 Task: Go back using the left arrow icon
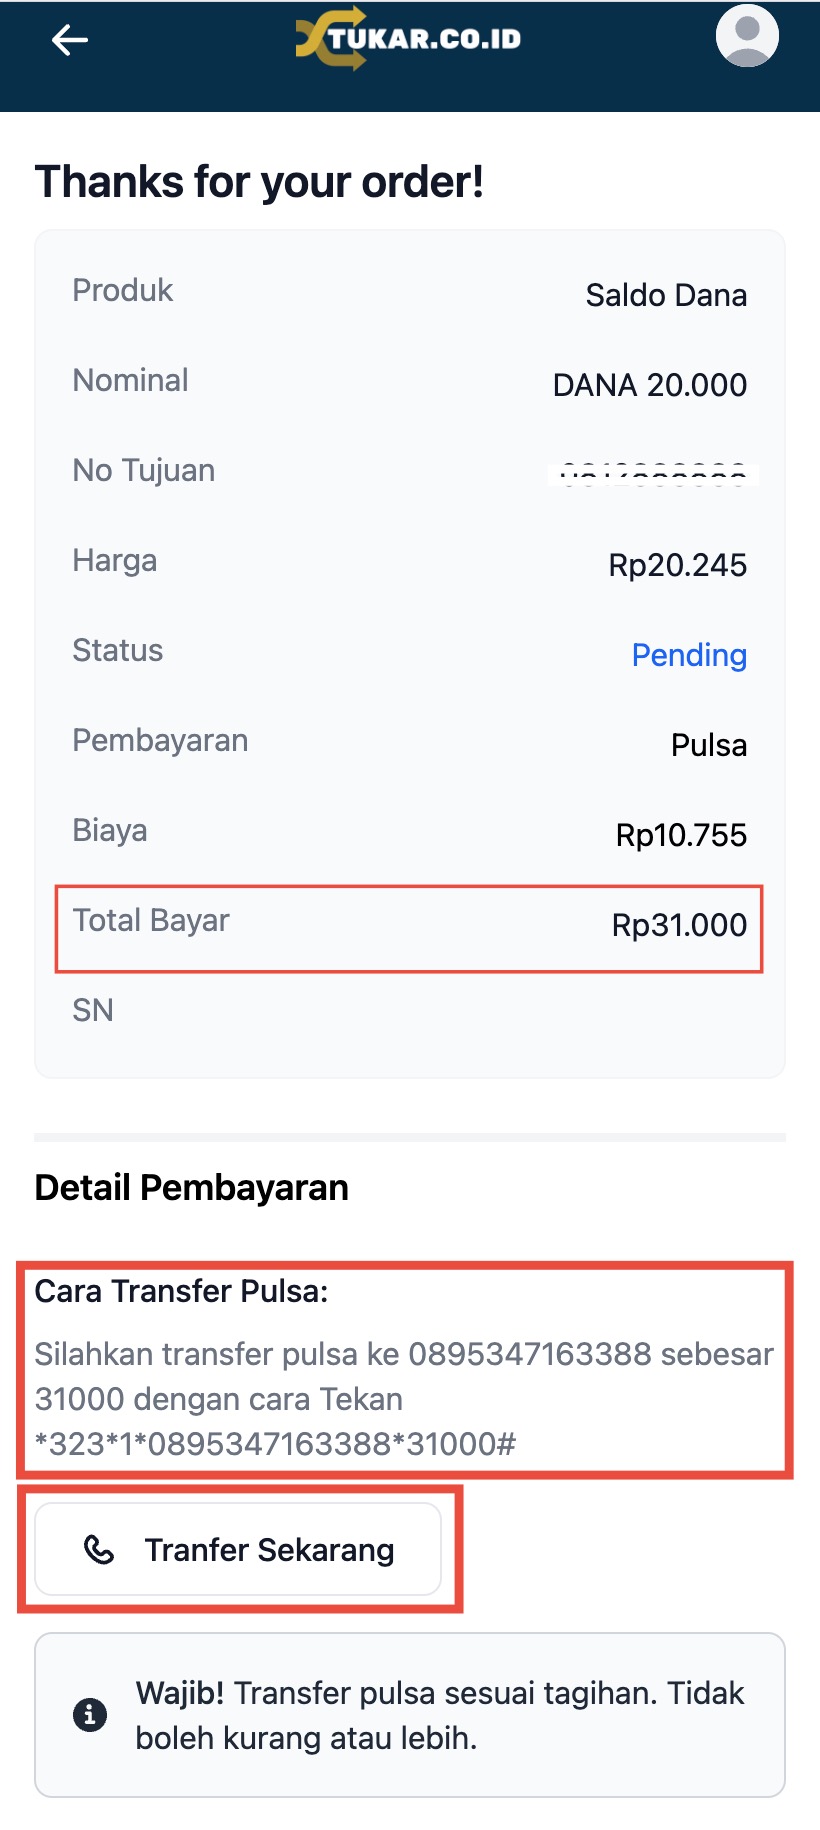pyautogui.click(x=70, y=40)
